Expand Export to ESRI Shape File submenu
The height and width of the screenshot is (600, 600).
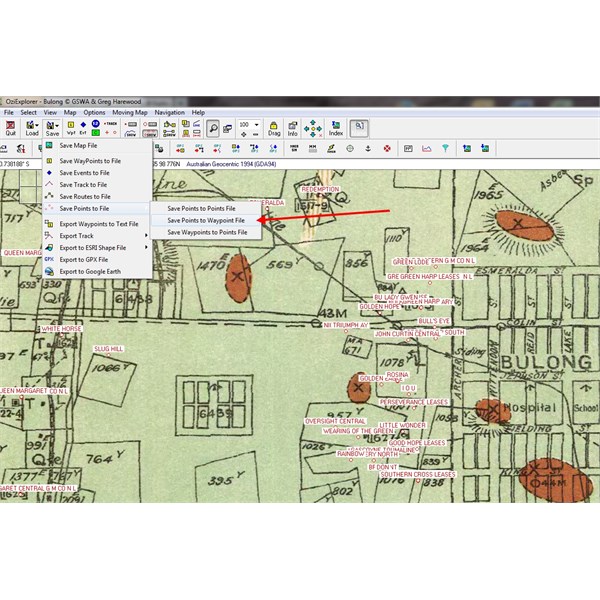[x=97, y=248]
